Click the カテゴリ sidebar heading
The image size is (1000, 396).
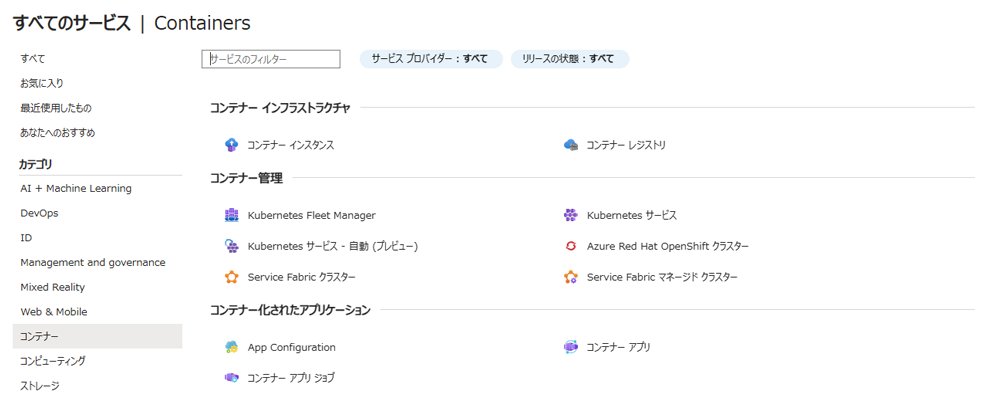[x=36, y=165]
